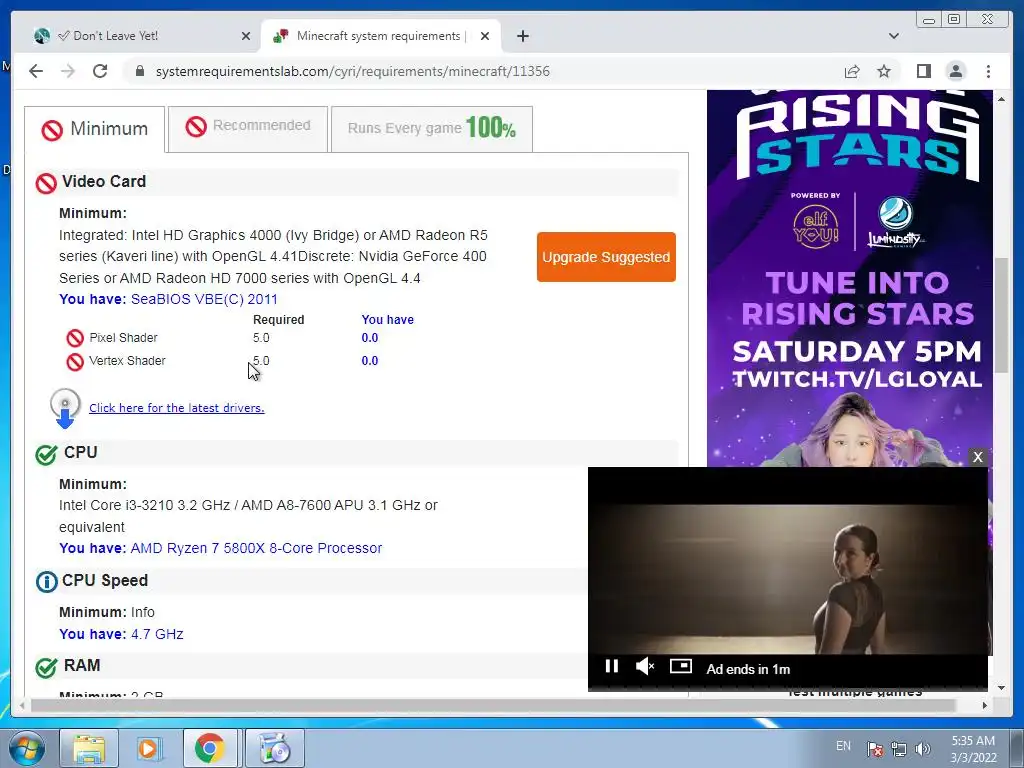Viewport: 1024px width, 768px height.
Task: Reload the current page
Action: coord(100,71)
